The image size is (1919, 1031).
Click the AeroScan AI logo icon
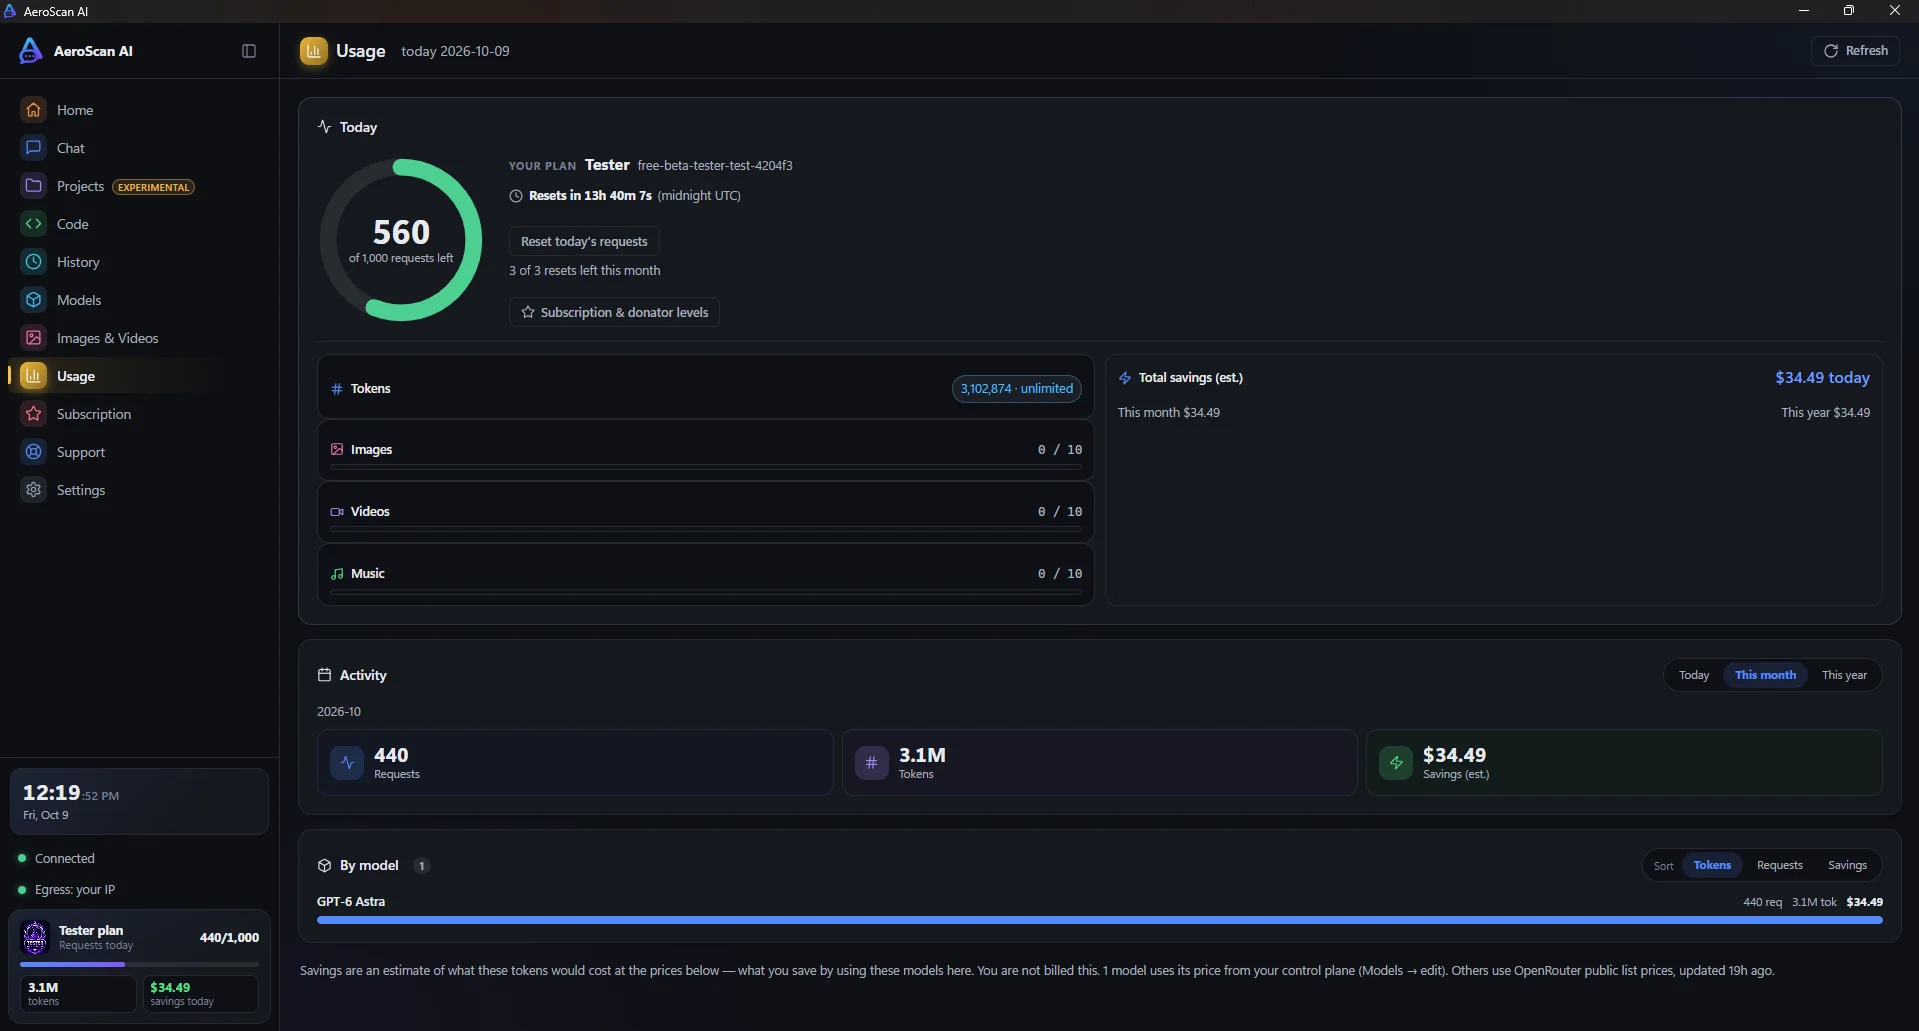31,51
